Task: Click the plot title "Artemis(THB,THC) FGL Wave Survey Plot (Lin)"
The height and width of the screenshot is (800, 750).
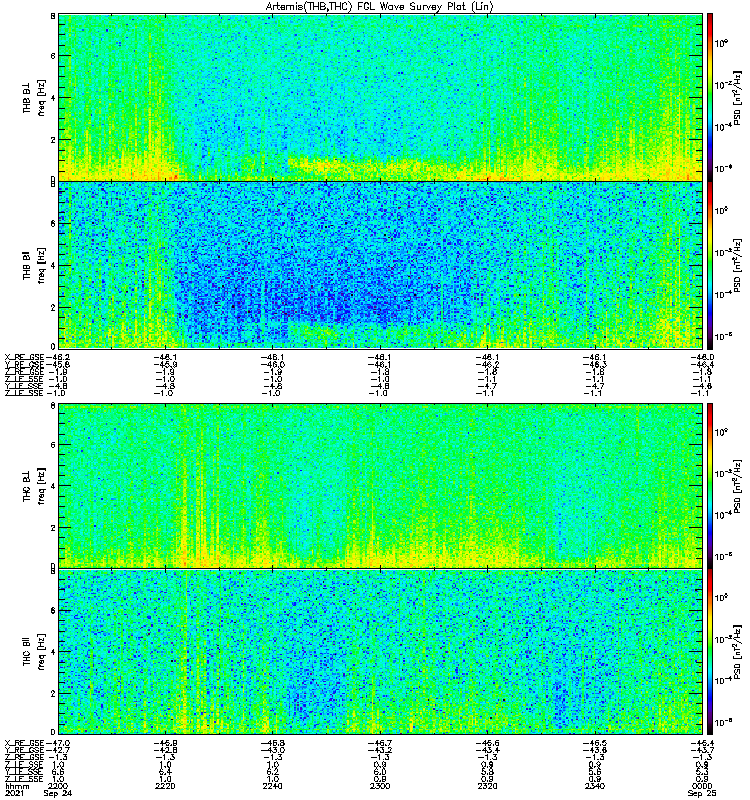Action: tap(380, 7)
